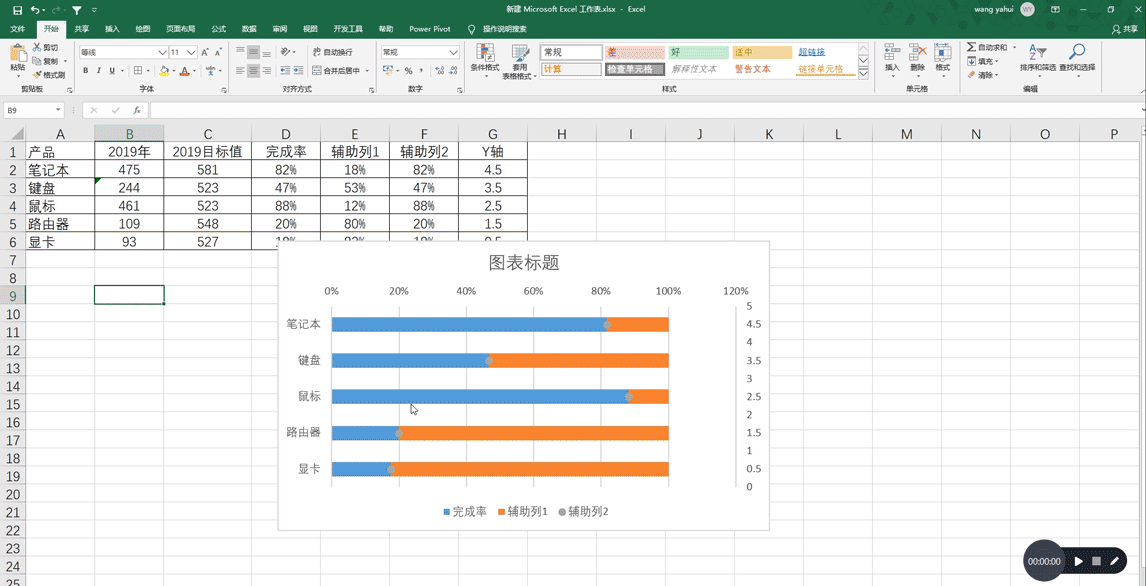The height and width of the screenshot is (586, 1146).
Task: Open the Merge and Center (合并后居中) arrow
Action: click(x=368, y=71)
